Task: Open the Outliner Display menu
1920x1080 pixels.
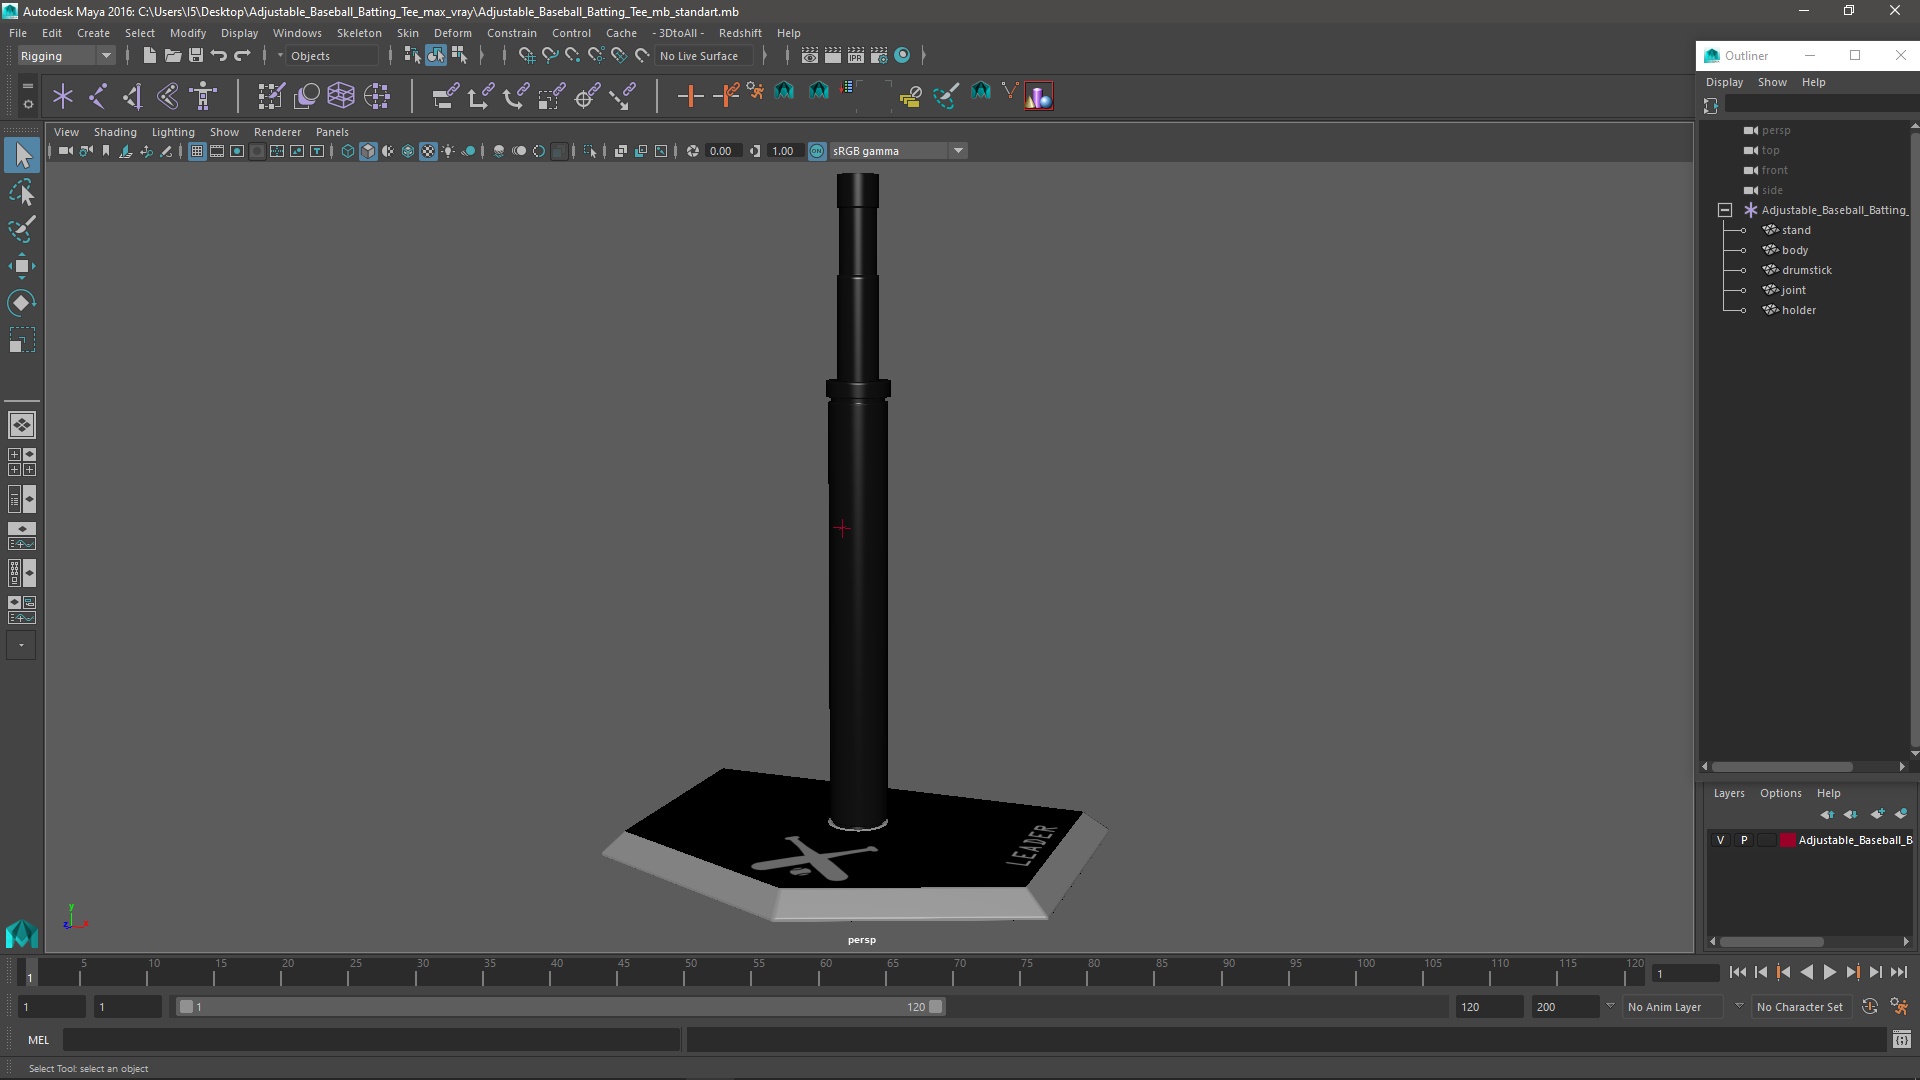Action: point(1724,82)
